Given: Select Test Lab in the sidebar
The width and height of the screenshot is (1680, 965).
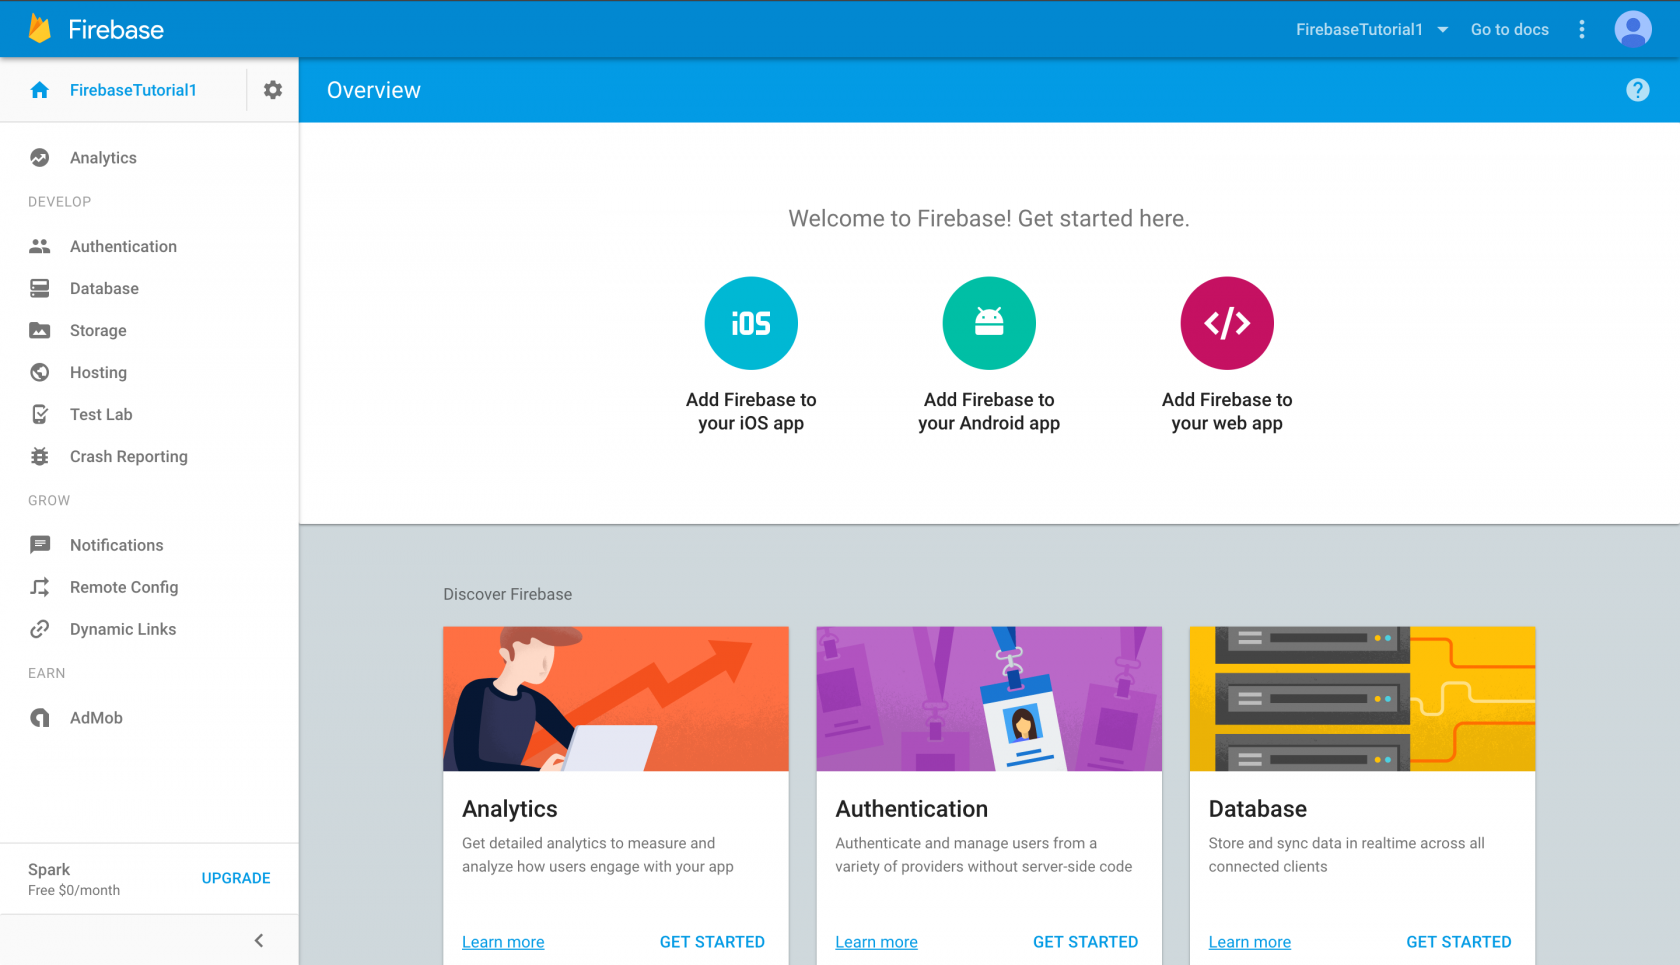Looking at the screenshot, I should 100,414.
